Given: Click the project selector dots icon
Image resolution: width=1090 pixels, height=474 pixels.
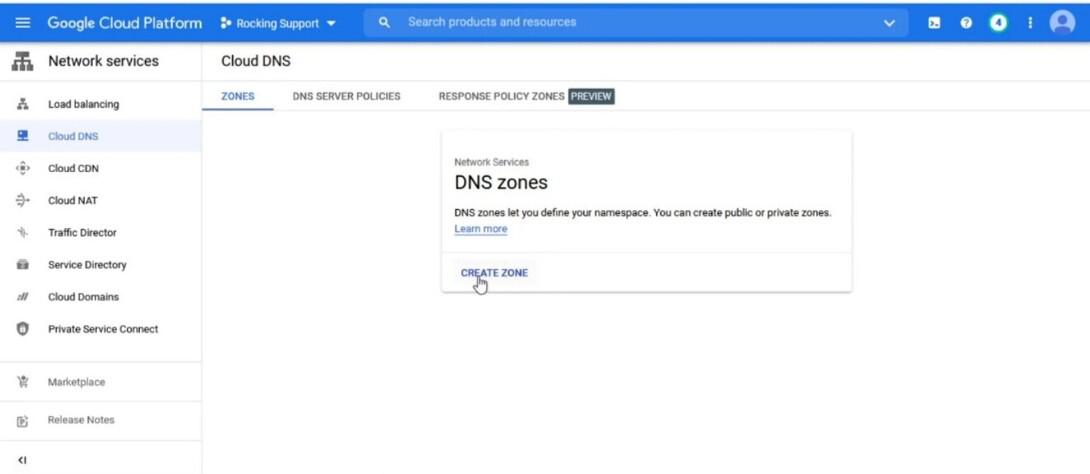Looking at the screenshot, I should (225, 23).
